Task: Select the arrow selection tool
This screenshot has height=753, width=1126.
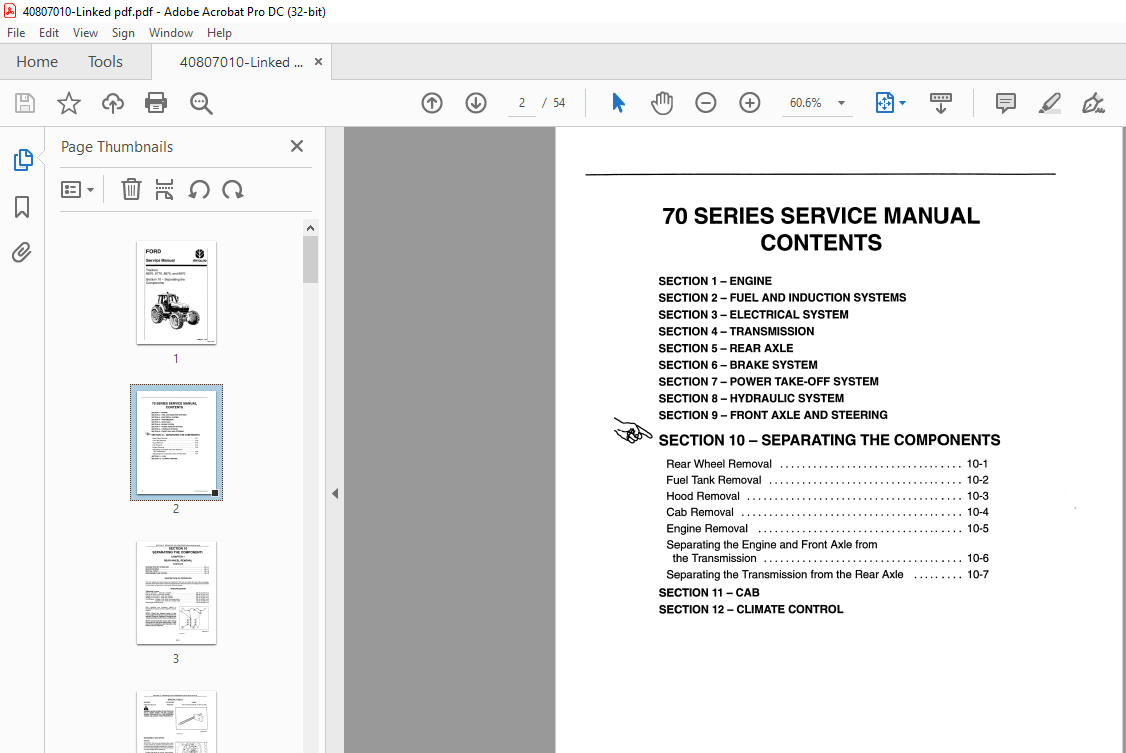Action: click(x=618, y=103)
